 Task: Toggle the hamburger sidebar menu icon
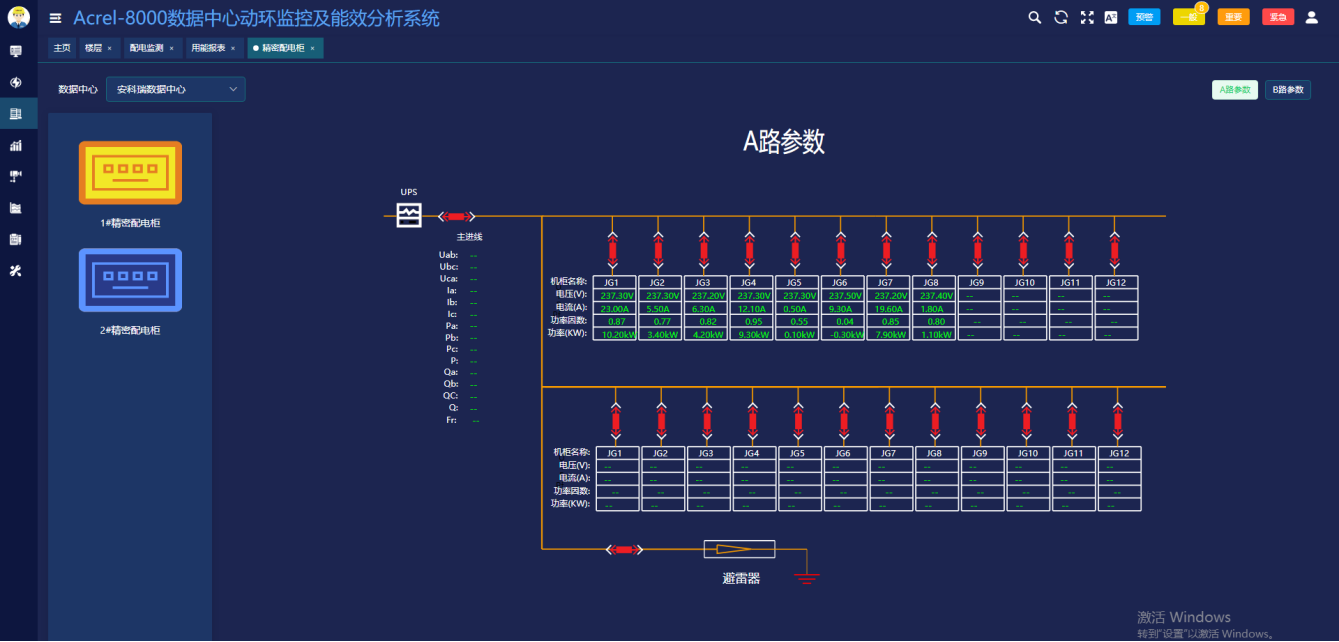point(55,18)
